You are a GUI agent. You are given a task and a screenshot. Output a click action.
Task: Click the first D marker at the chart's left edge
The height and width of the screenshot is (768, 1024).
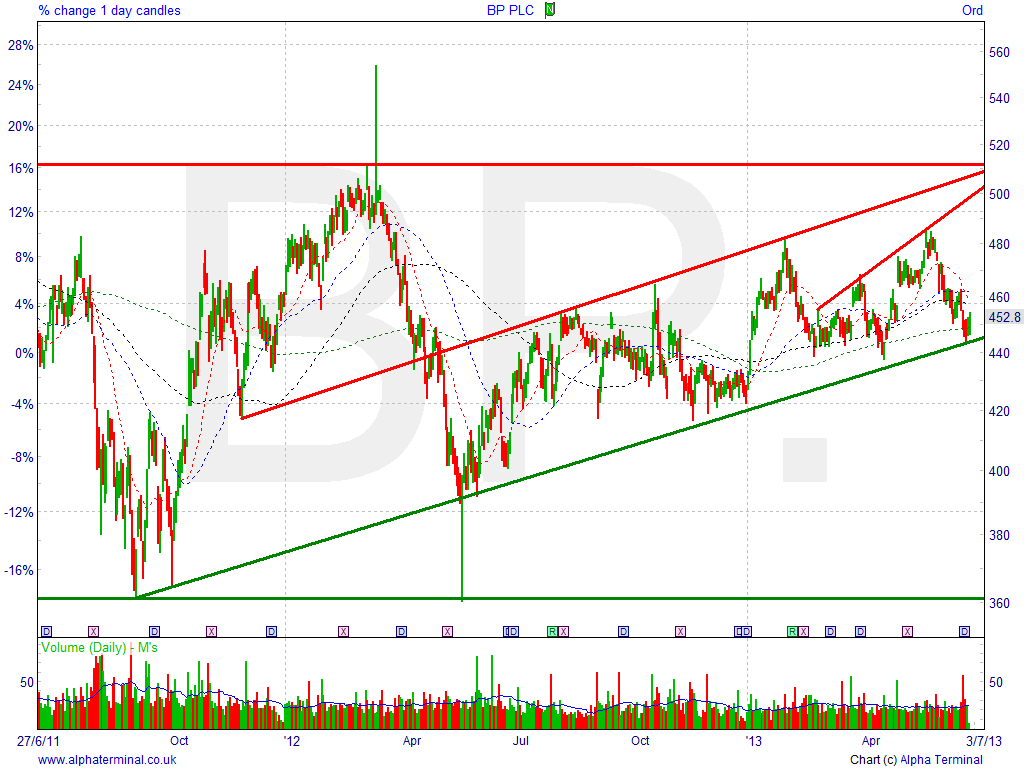(46, 632)
